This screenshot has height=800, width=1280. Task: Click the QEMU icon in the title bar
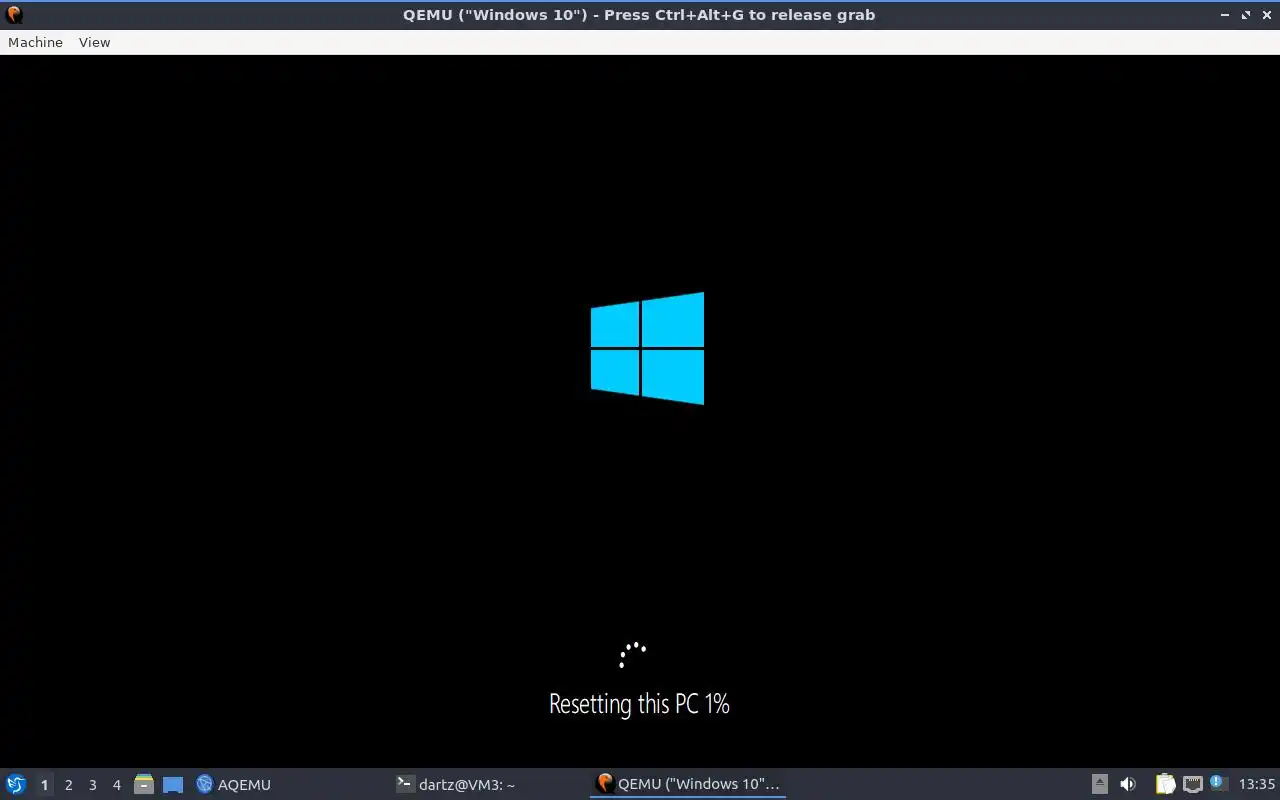coord(14,14)
